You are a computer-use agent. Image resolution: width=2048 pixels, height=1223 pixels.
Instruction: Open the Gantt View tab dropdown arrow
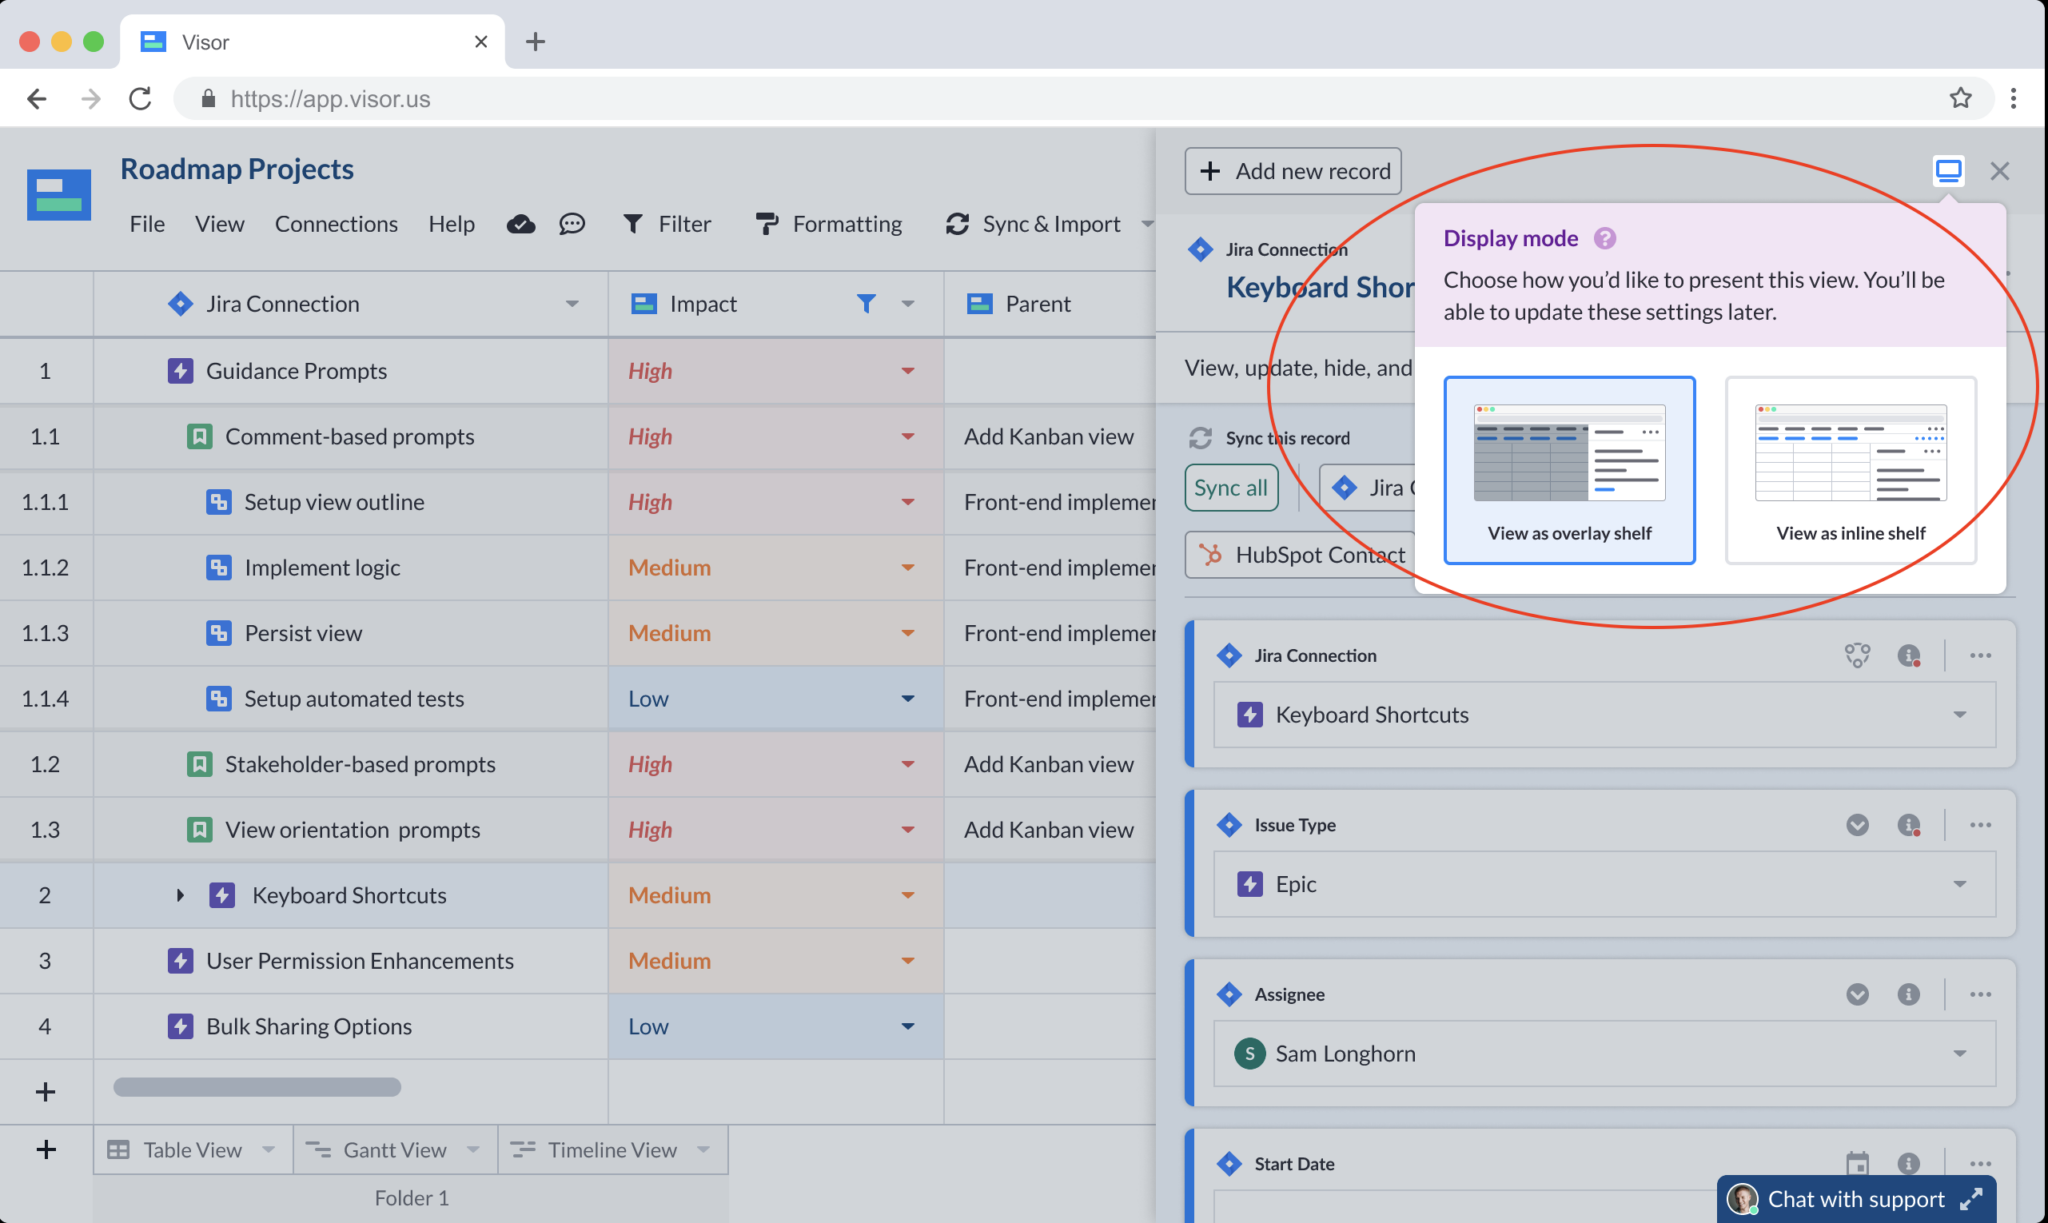click(473, 1150)
